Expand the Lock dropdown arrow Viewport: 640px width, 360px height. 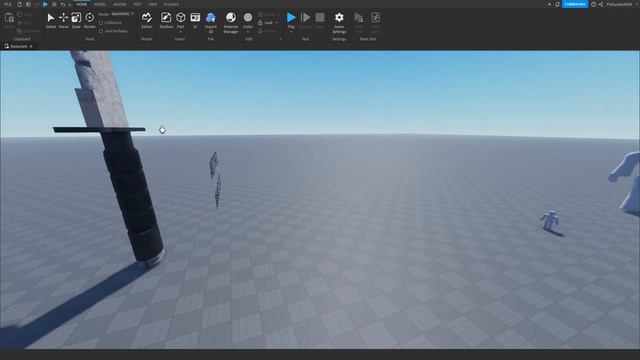coord(277,23)
